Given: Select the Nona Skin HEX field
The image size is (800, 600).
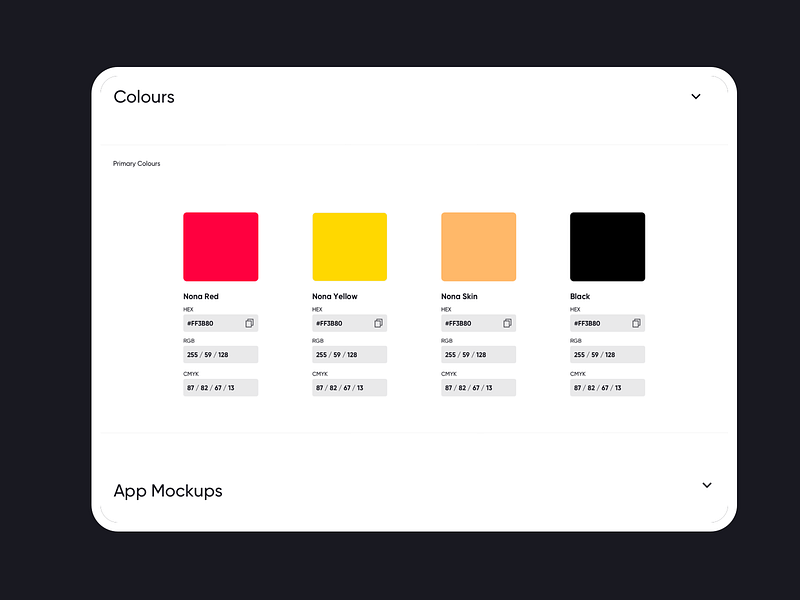Looking at the screenshot, I should (479, 323).
